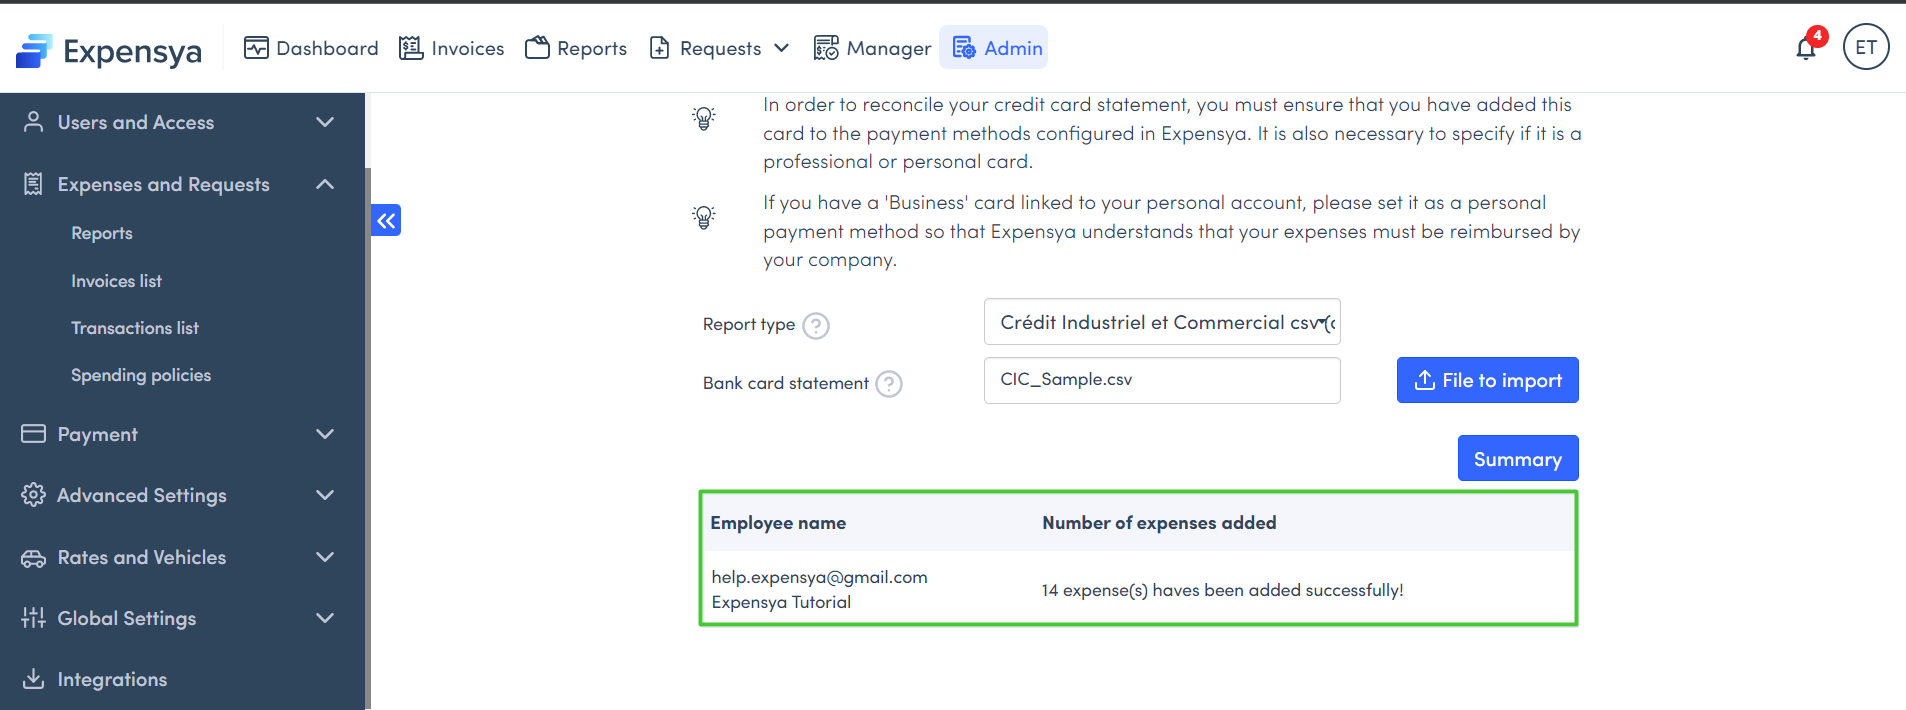1906x710 pixels.
Task: Click the notification bell icon
Action: (x=1806, y=48)
